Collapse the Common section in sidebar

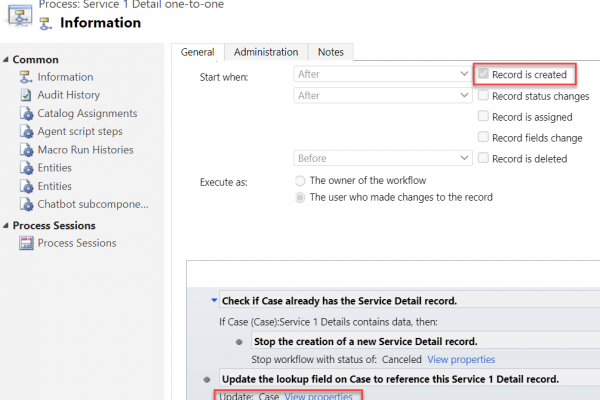pyautogui.click(x=6, y=60)
